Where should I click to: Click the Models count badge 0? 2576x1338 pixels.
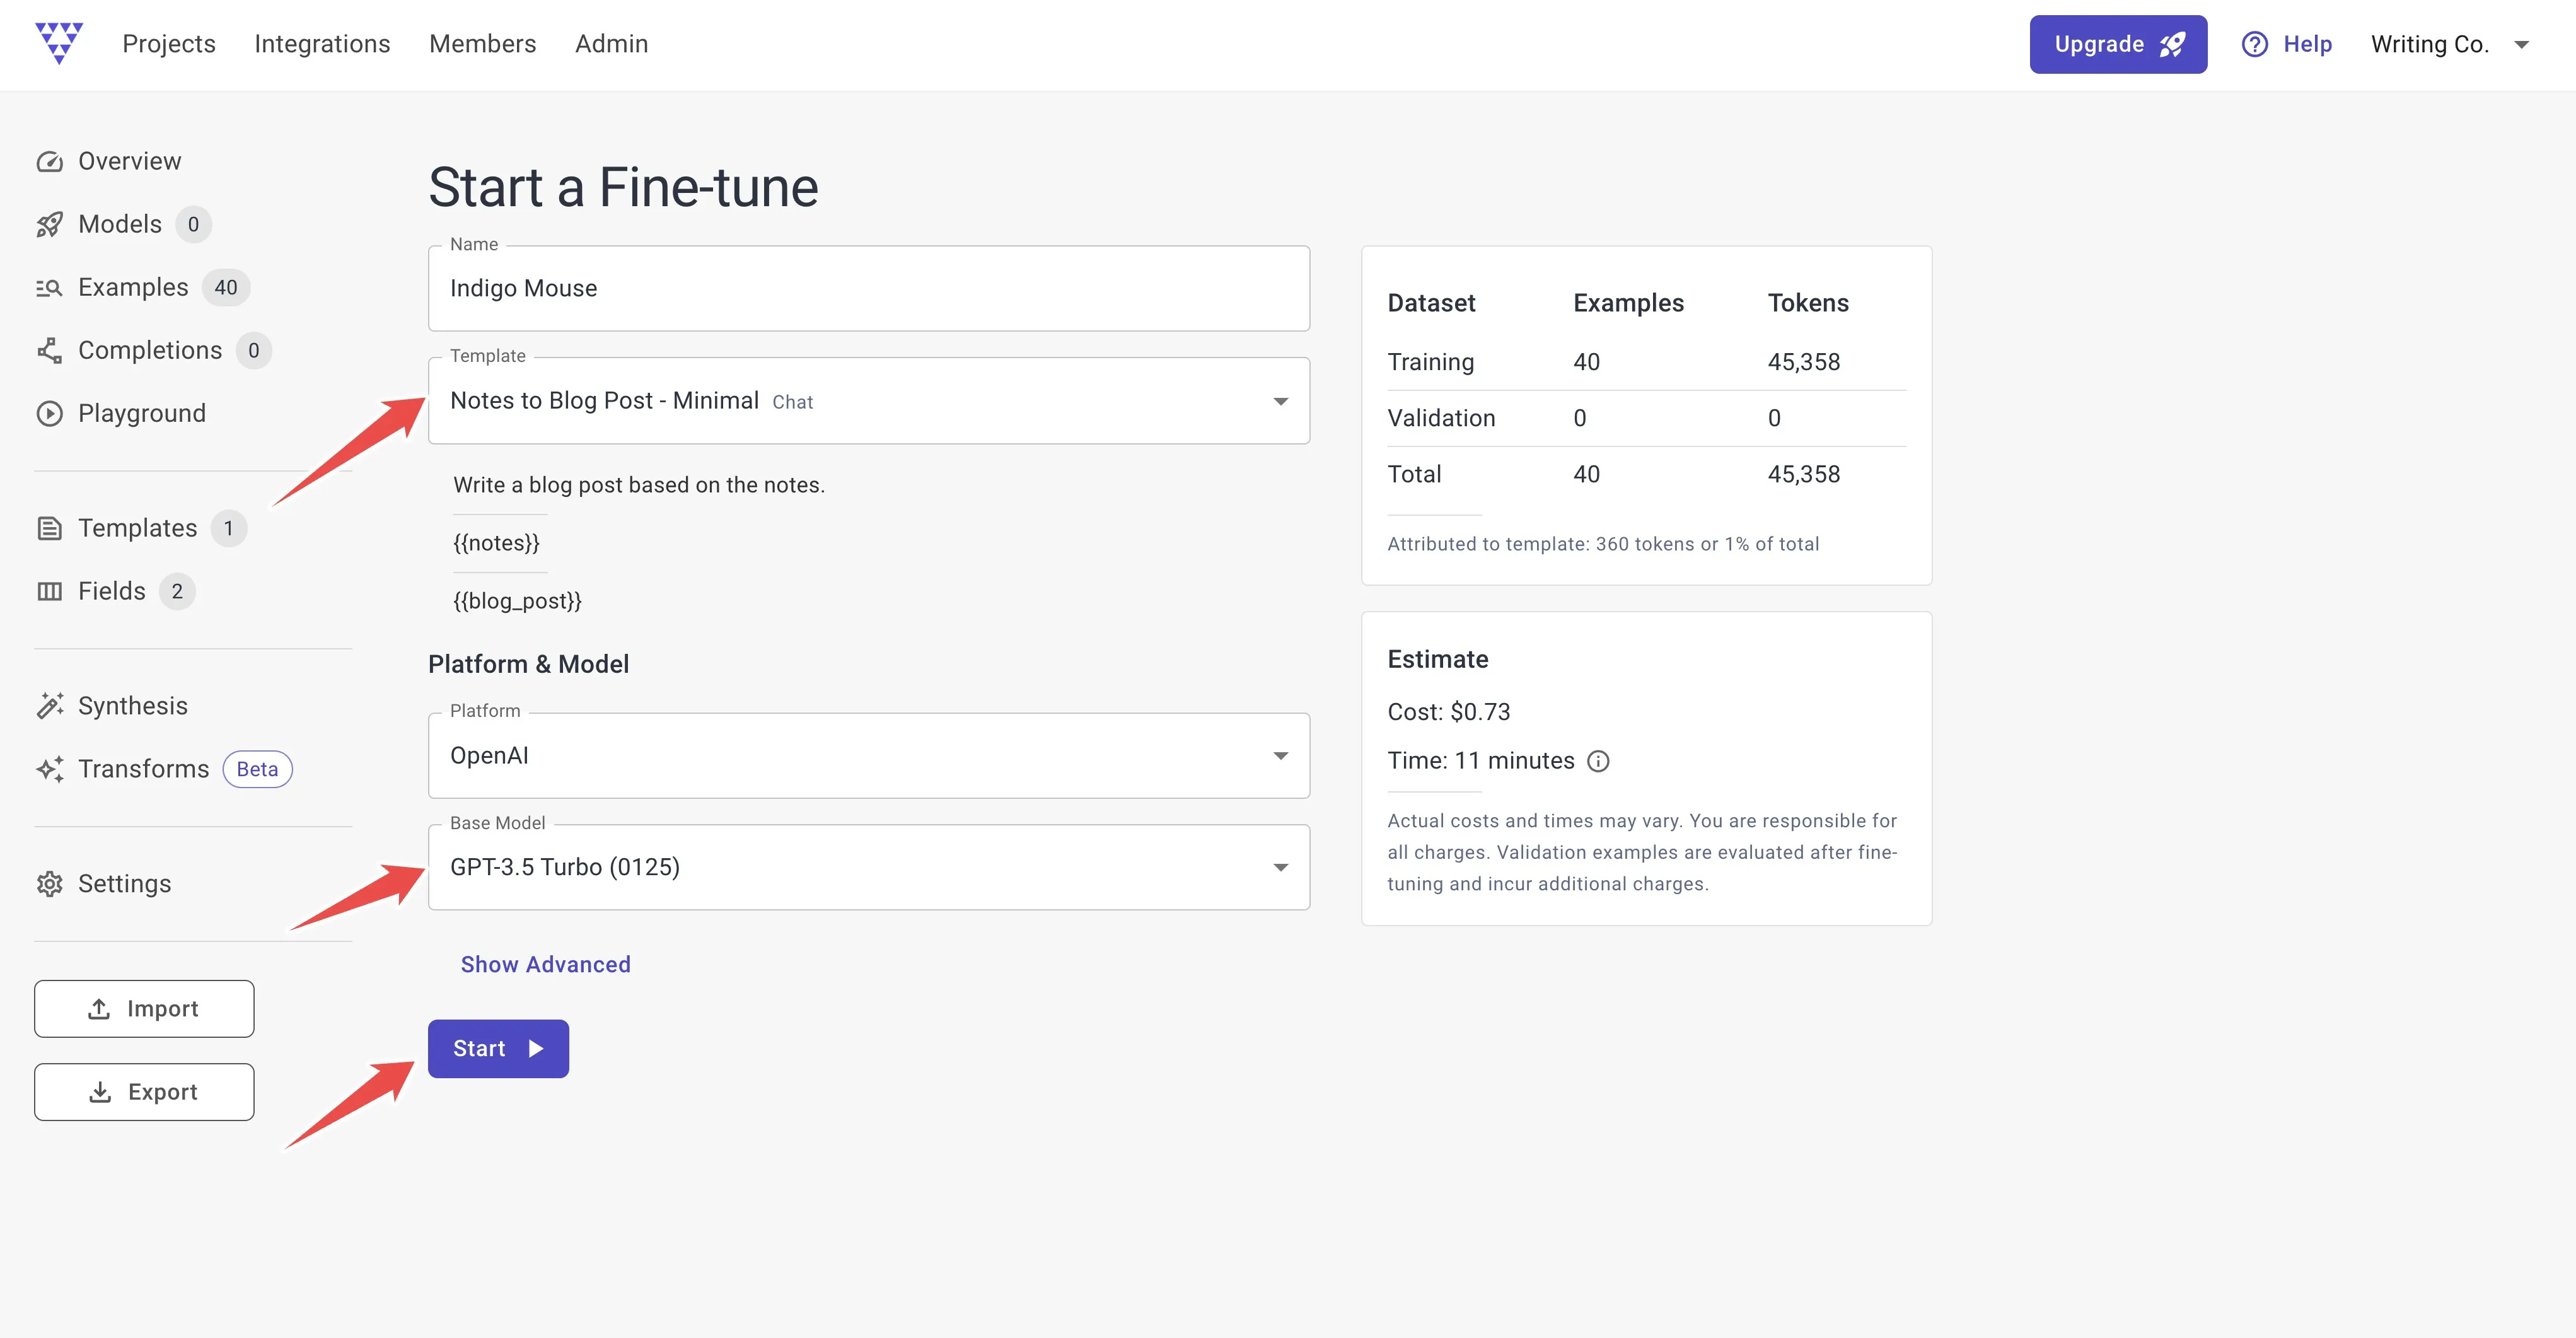click(x=193, y=224)
